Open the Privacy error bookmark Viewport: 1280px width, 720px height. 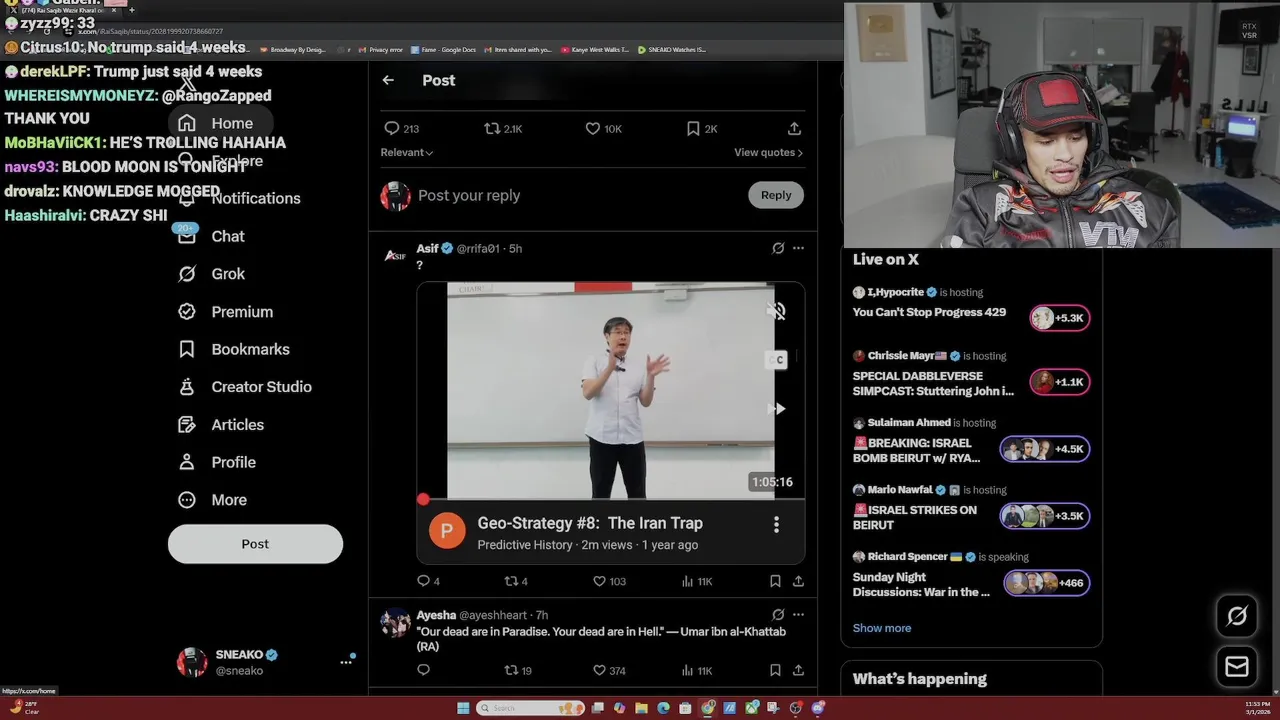[382, 49]
